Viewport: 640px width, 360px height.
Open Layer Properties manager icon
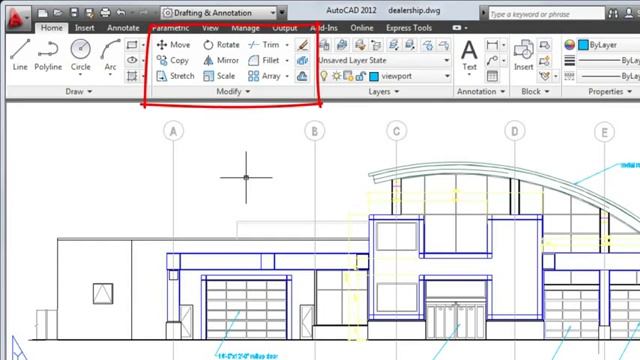point(325,45)
